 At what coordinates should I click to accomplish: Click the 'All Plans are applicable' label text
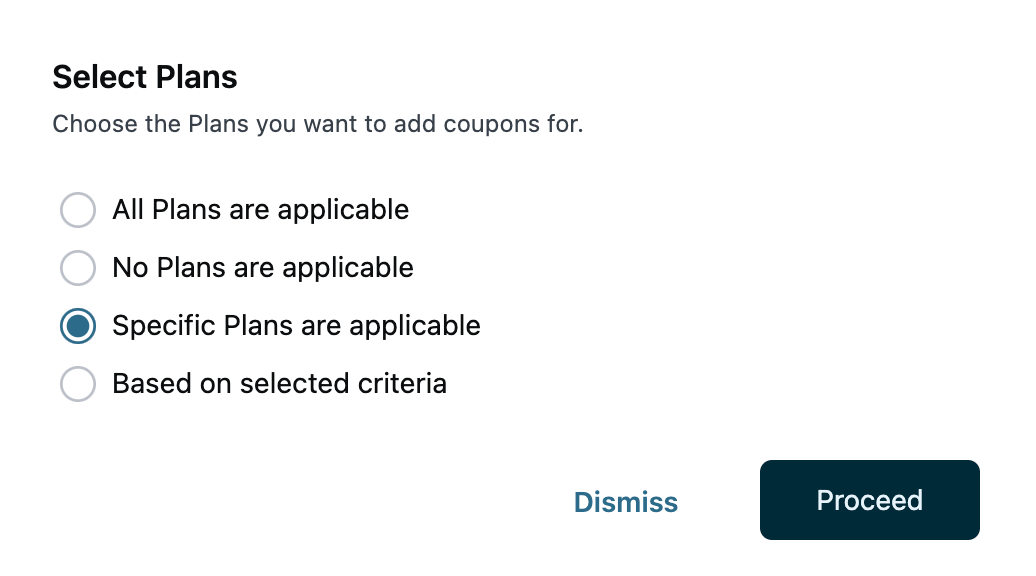[x=260, y=210]
